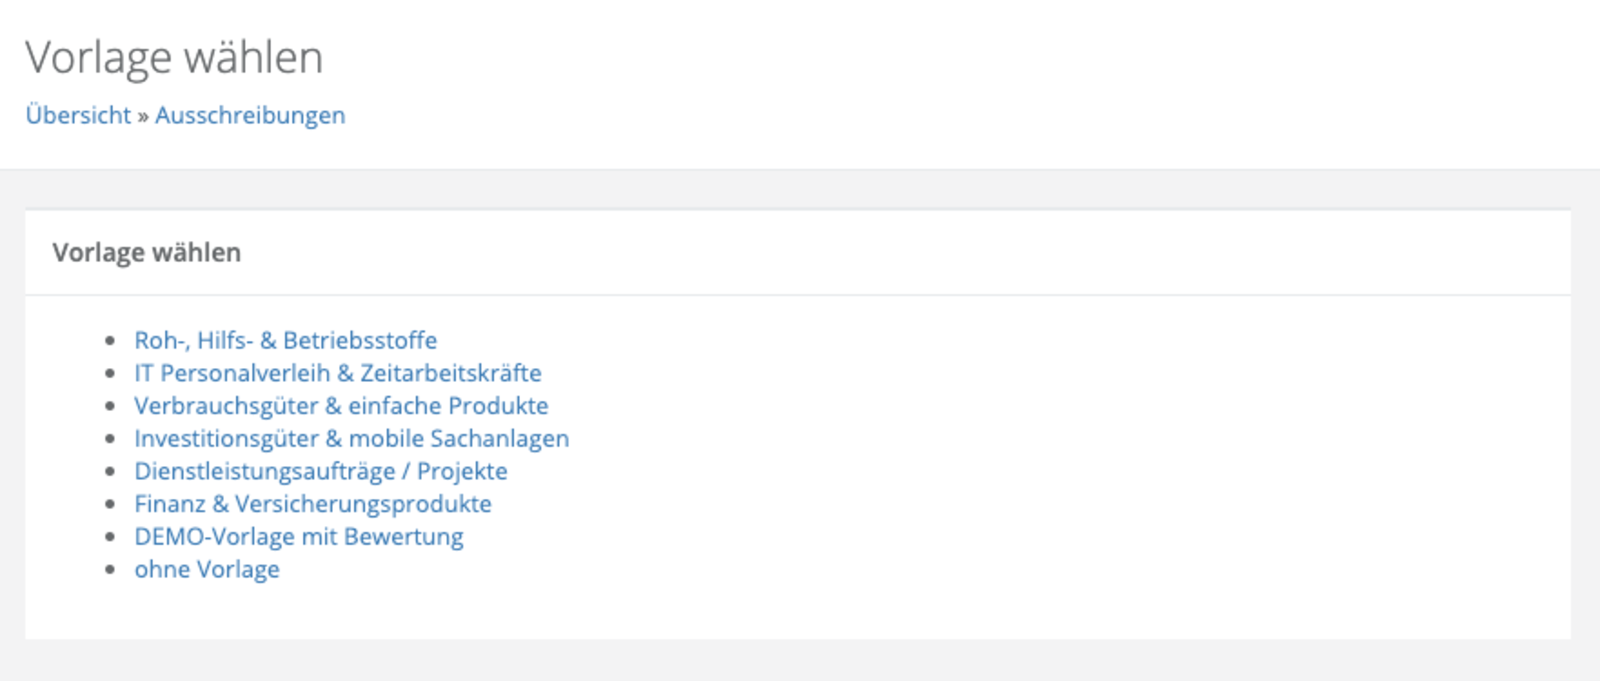Click the bullet beside Investitionsgüter
Viewport: 1600px width, 681px height.
tap(110, 439)
